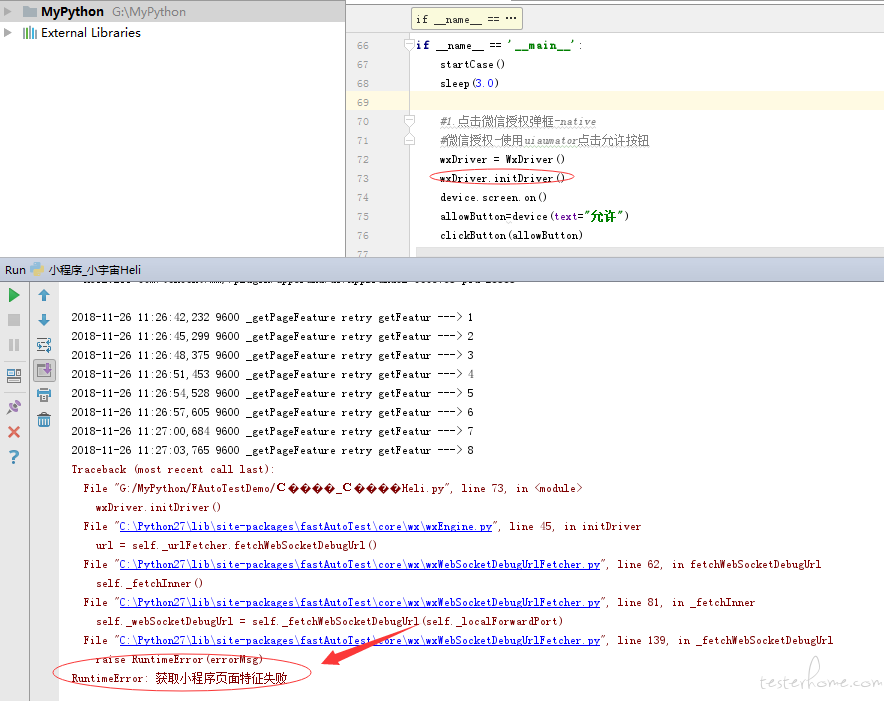
Task: Expand the MyPython project node arrow
Action: tap(7, 11)
